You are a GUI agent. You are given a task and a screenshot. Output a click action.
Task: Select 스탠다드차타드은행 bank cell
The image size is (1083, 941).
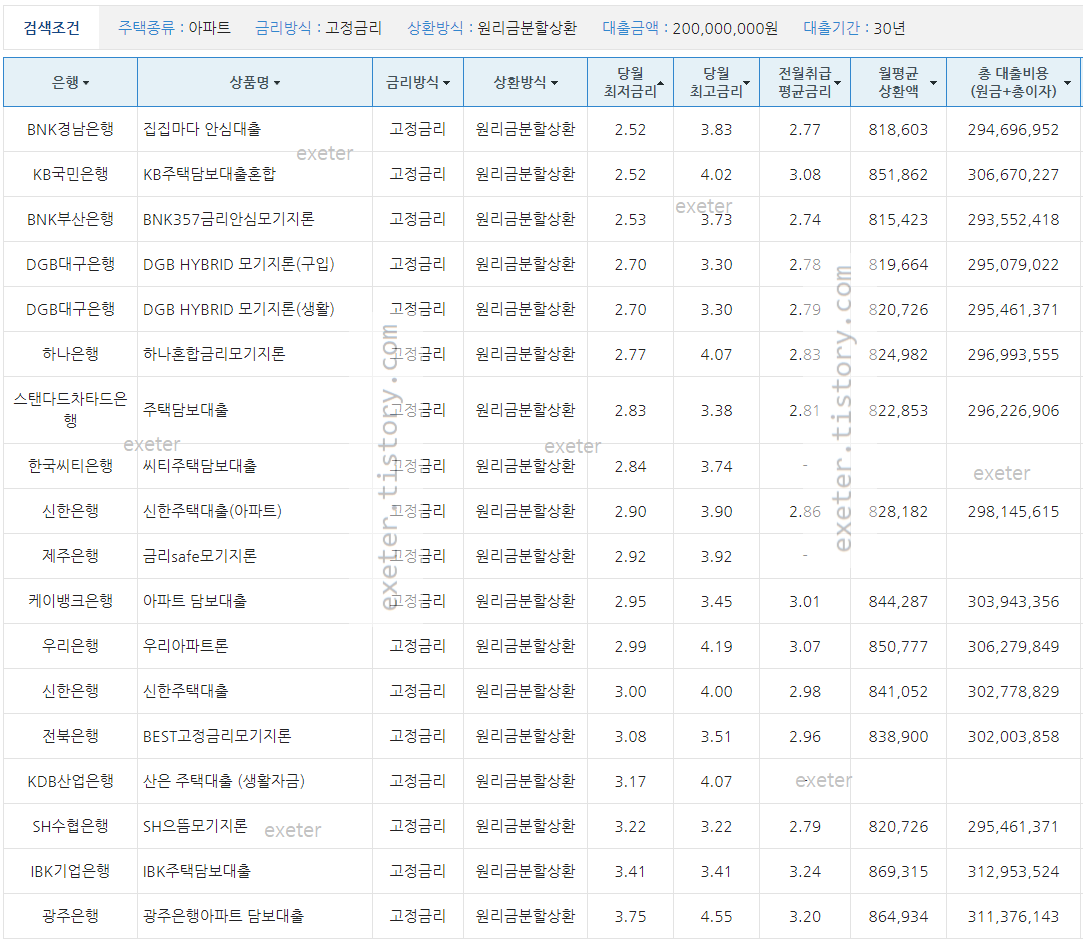click(70, 410)
